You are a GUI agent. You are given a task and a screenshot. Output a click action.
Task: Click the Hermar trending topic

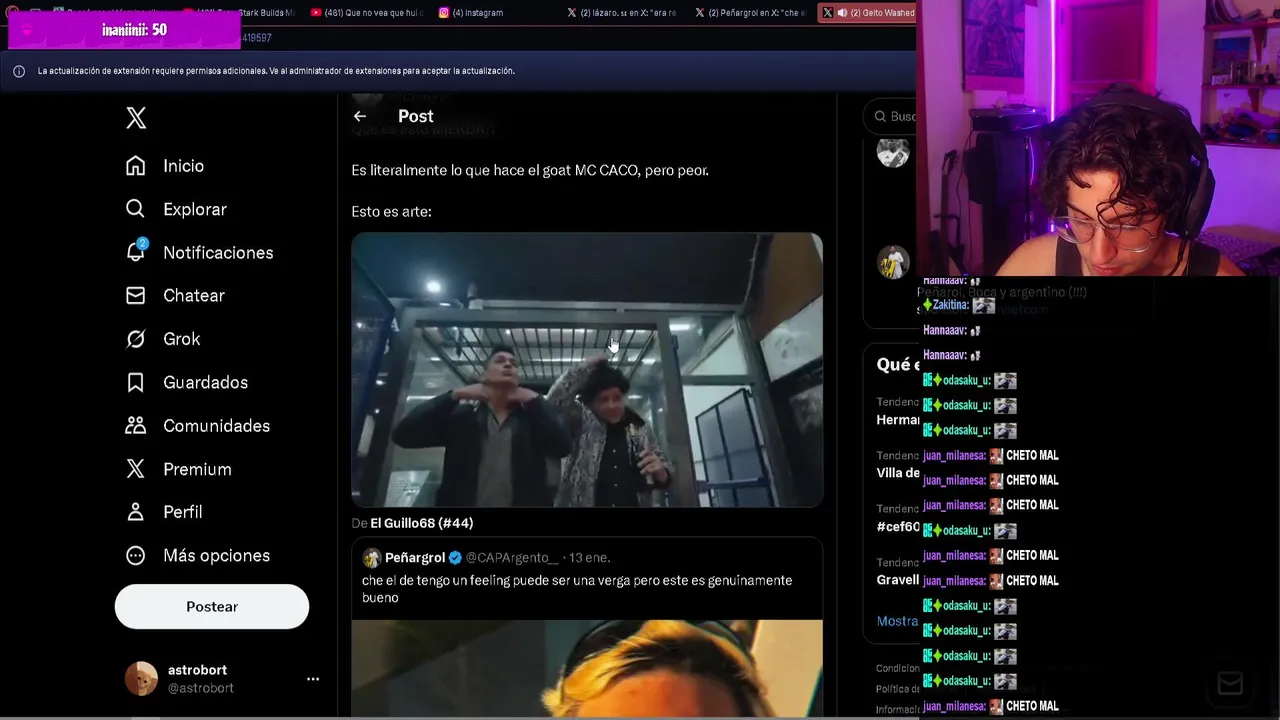point(897,420)
